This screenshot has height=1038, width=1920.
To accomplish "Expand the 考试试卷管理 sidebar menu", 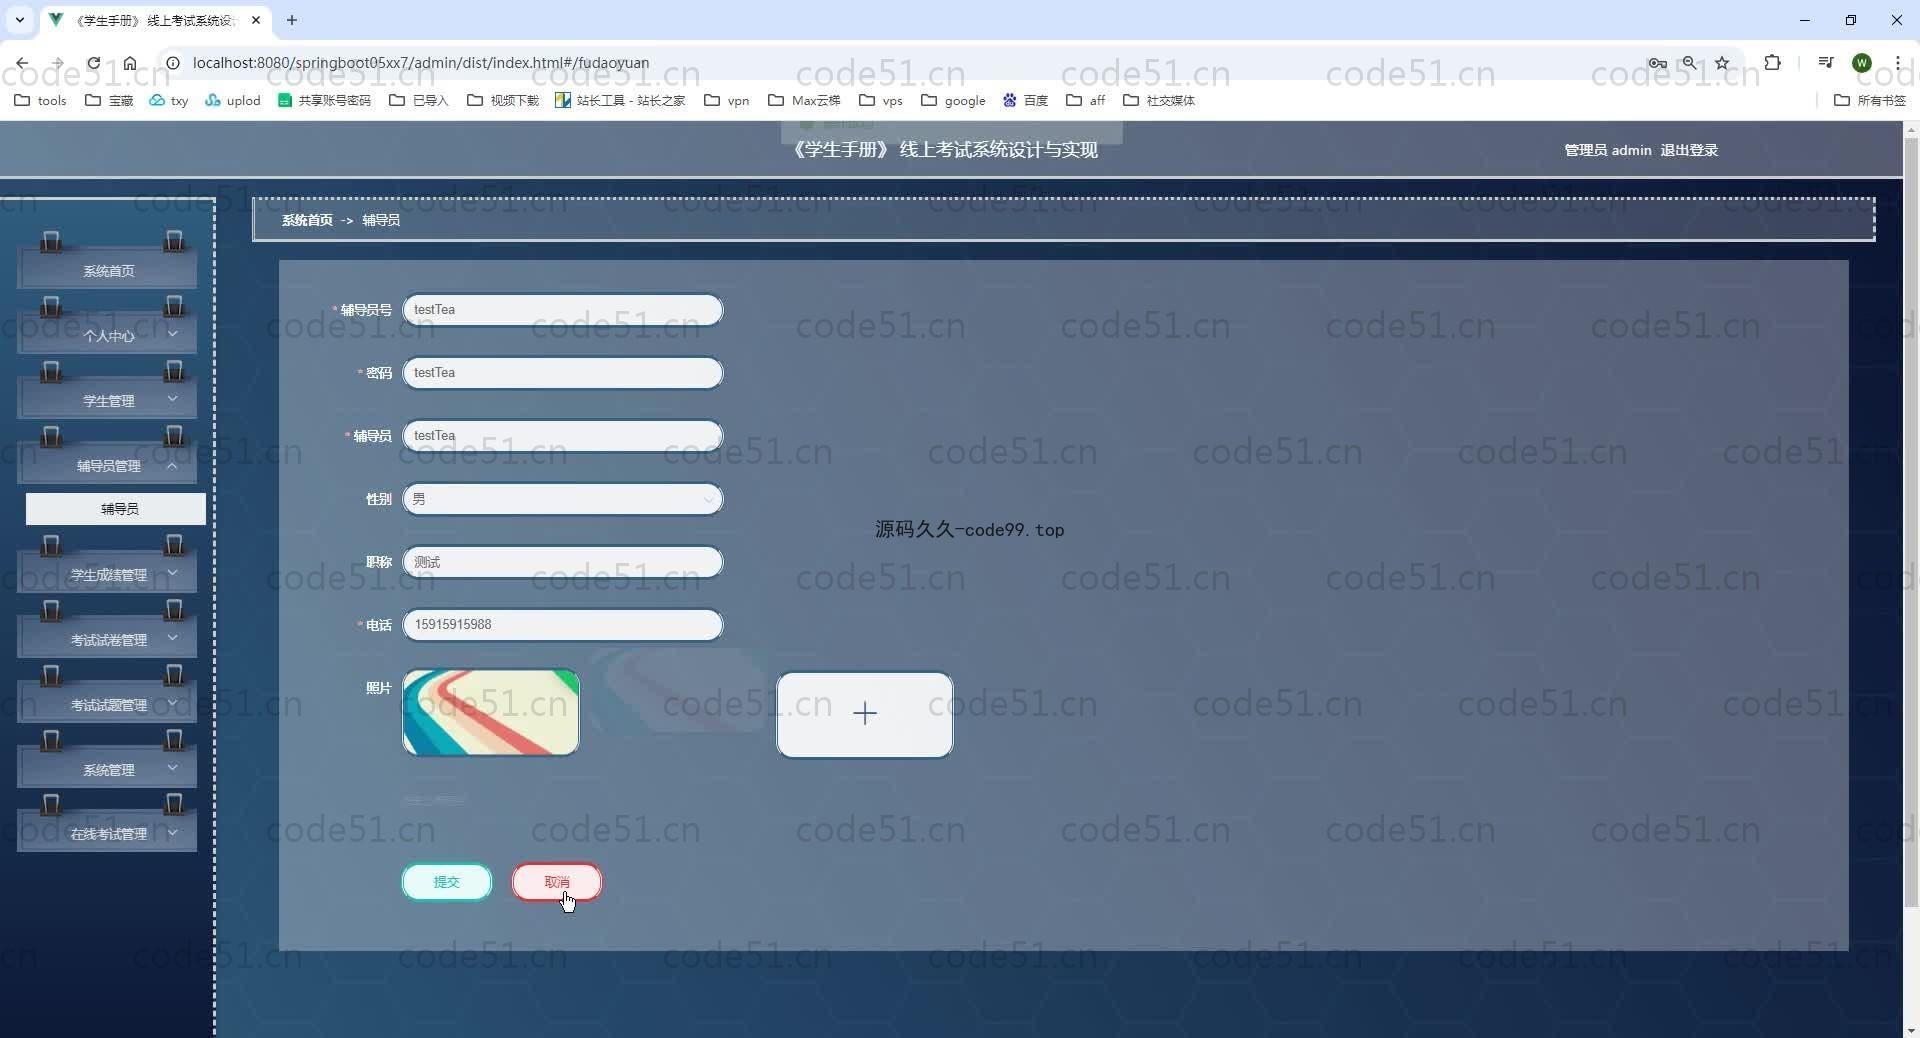I will click(108, 640).
